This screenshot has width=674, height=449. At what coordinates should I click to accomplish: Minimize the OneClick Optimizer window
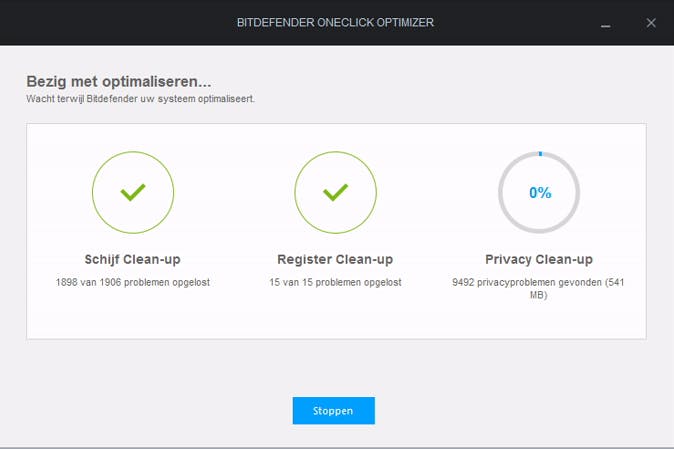tap(603, 22)
